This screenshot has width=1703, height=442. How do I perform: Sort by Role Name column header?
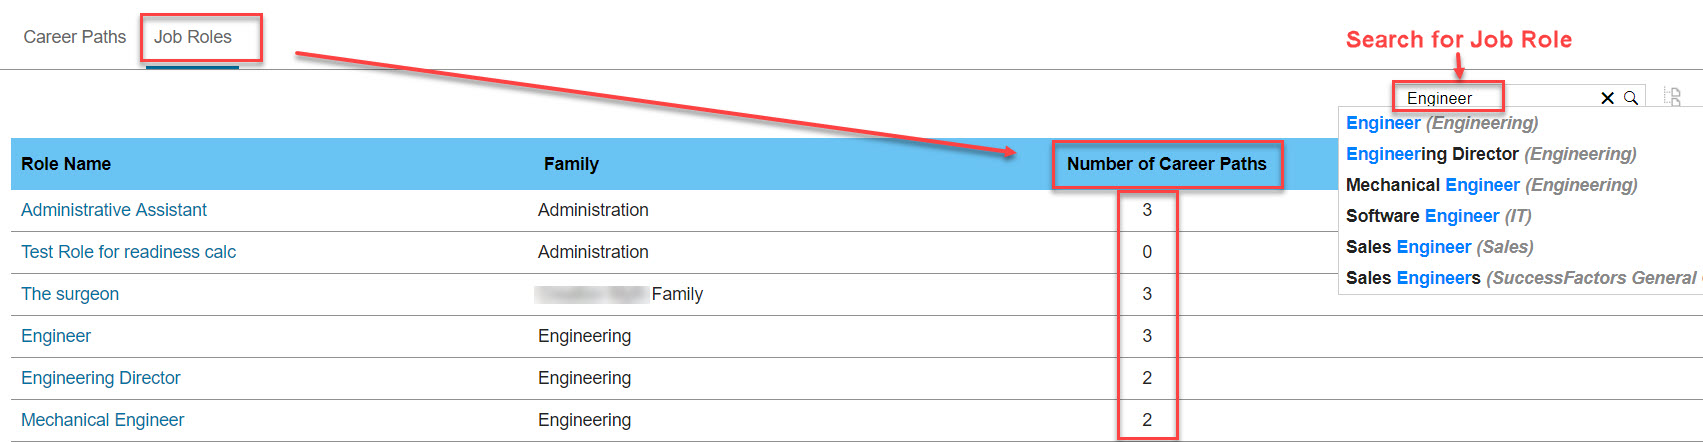coord(66,164)
